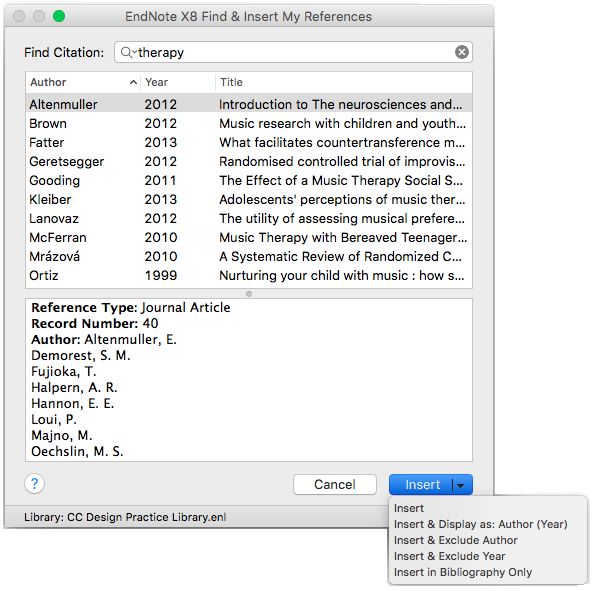Sort by the Year column header
Screen dimensions: 593x591
click(x=178, y=82)
